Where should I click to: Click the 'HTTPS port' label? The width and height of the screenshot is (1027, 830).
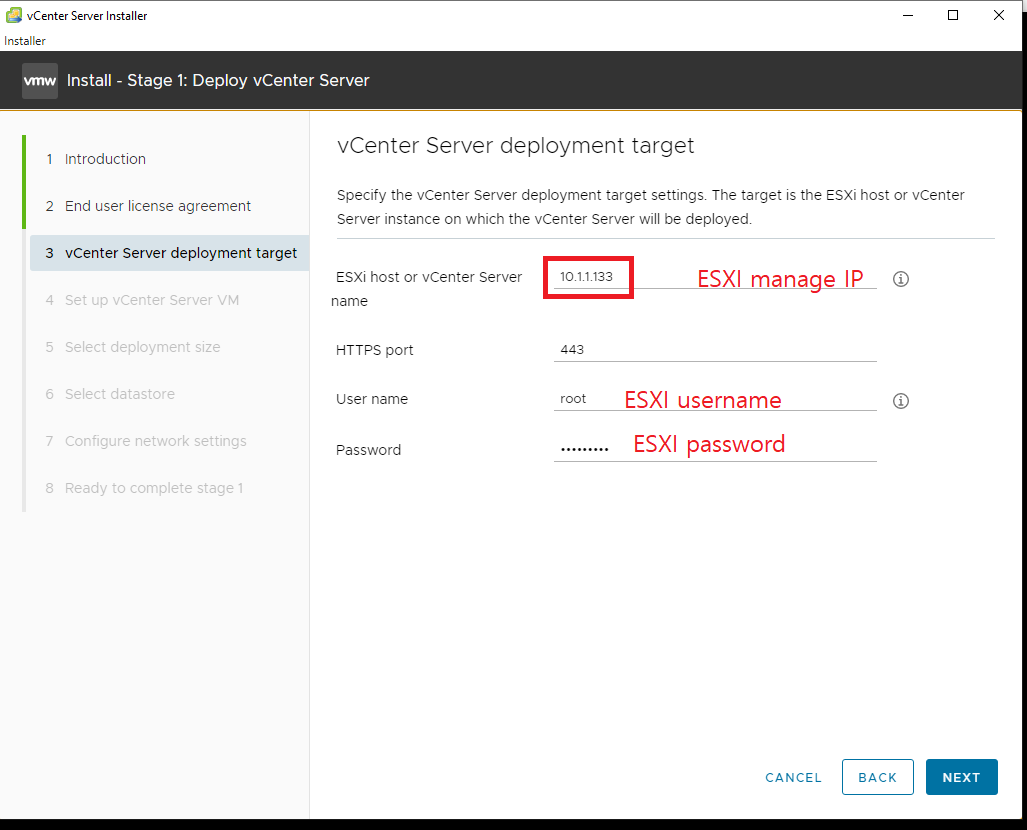(375, 350)
